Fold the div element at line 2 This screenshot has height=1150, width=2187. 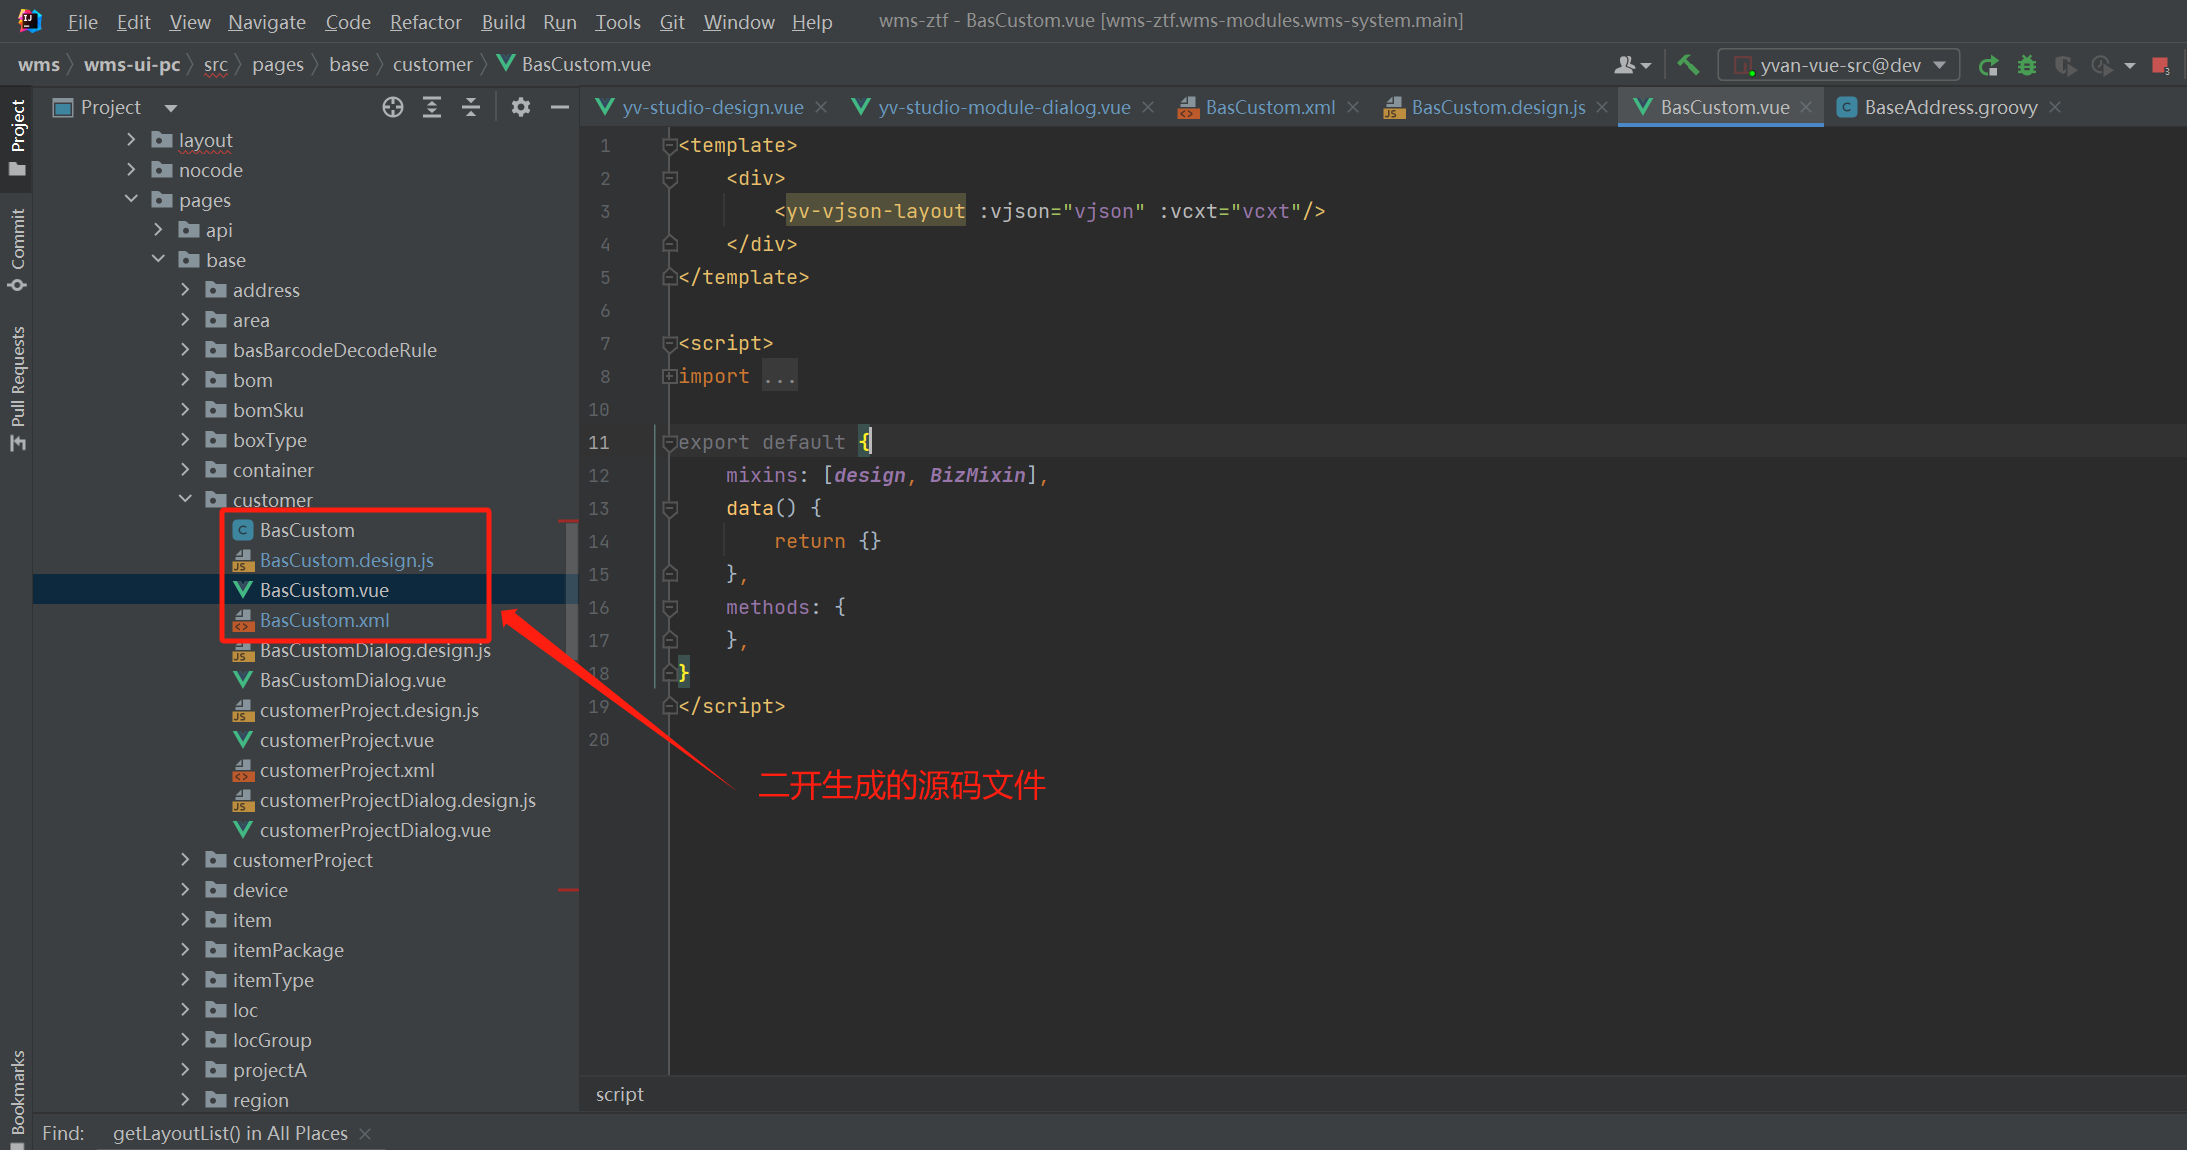tap(669, 179)
